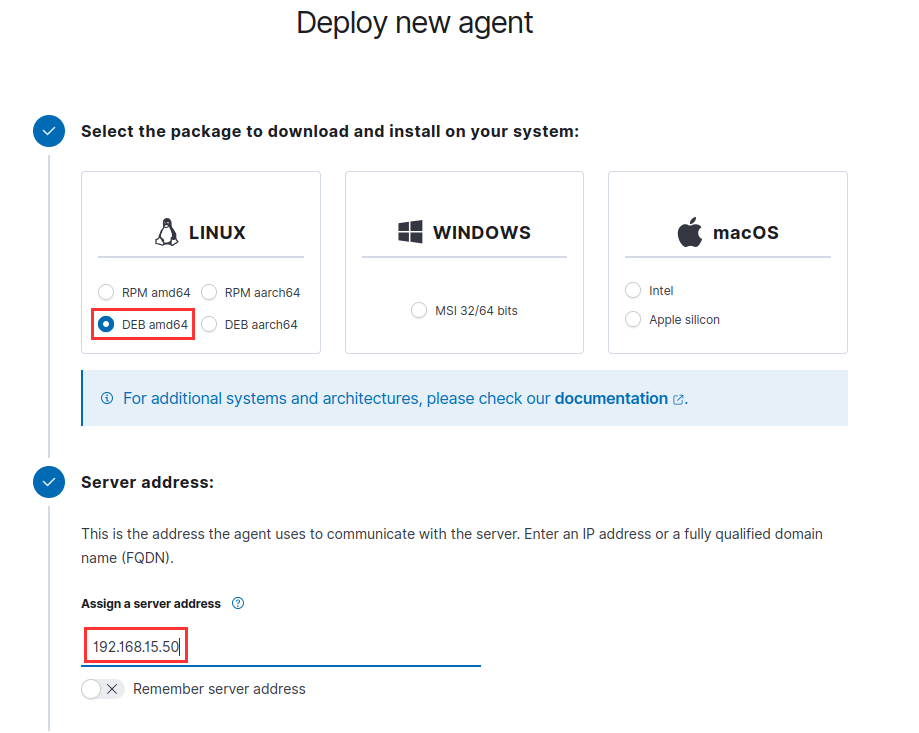Click the Deploy new agent page title
Viewport: 919px width, 733px height.
415,23
